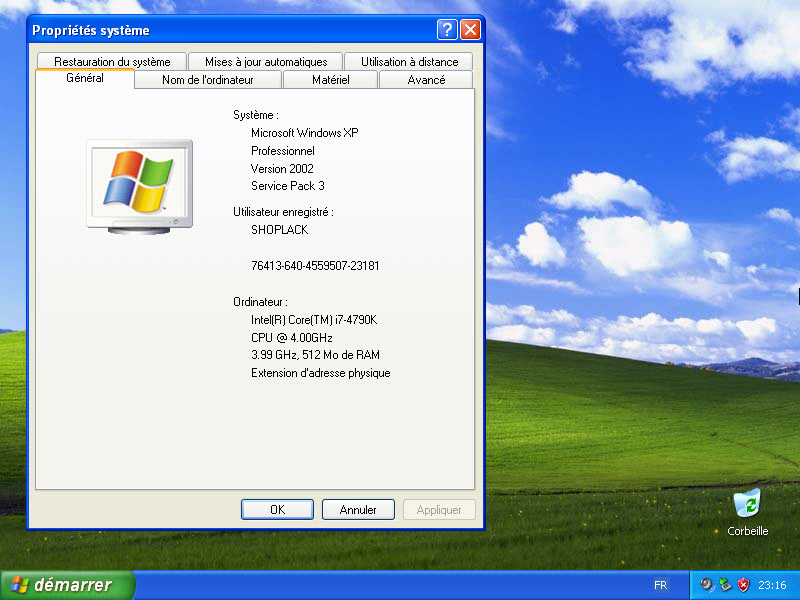800x600 pixels.
Task: Go to the Nom de l'ordinateur tab
Action: pyautogui.click(x=208, y=80)
